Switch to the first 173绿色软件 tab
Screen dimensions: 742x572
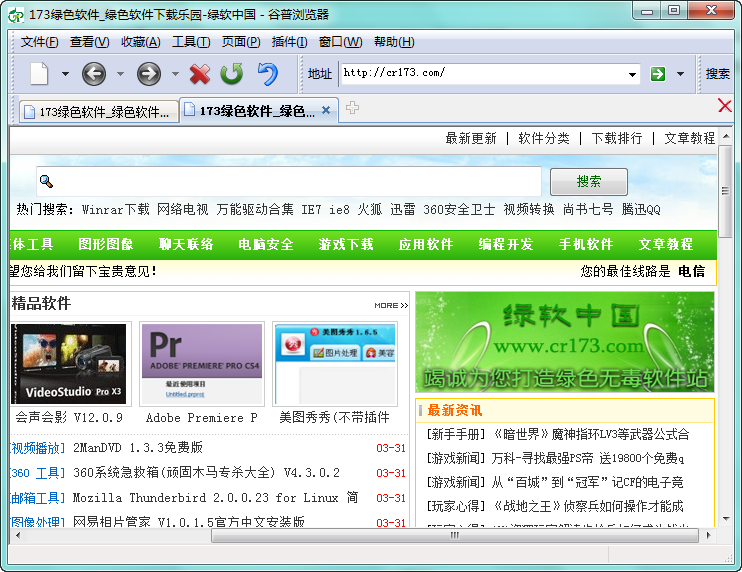point(98,112)
